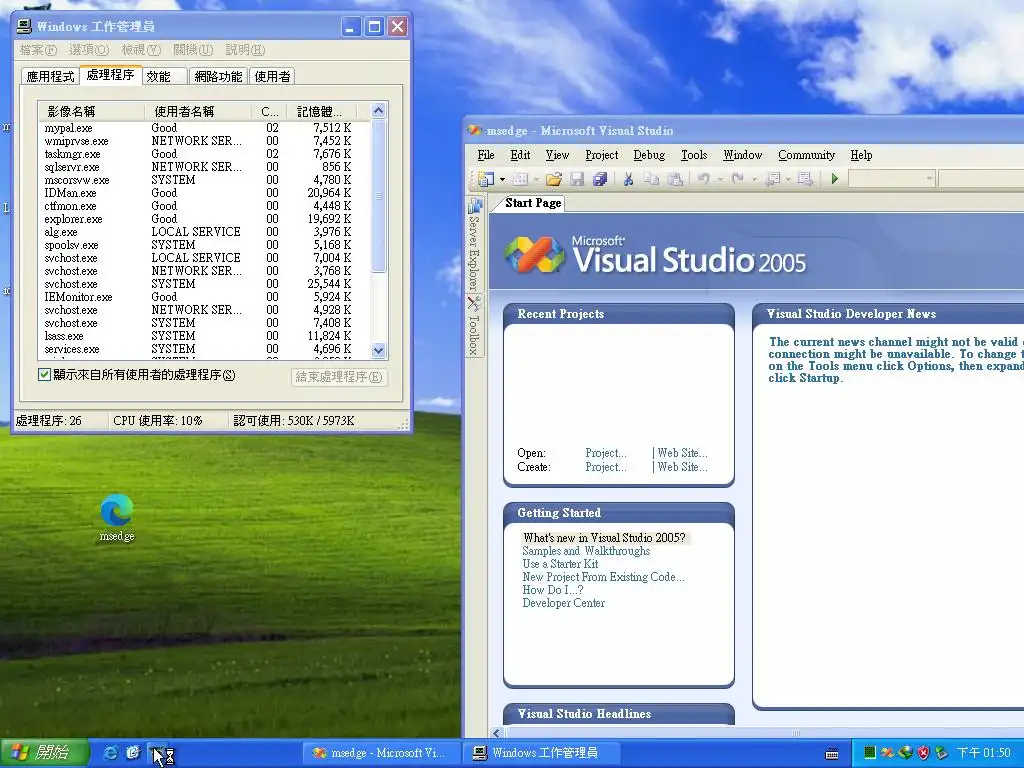
Task: Click the Undo arrow icon
Action: (703, 179)
